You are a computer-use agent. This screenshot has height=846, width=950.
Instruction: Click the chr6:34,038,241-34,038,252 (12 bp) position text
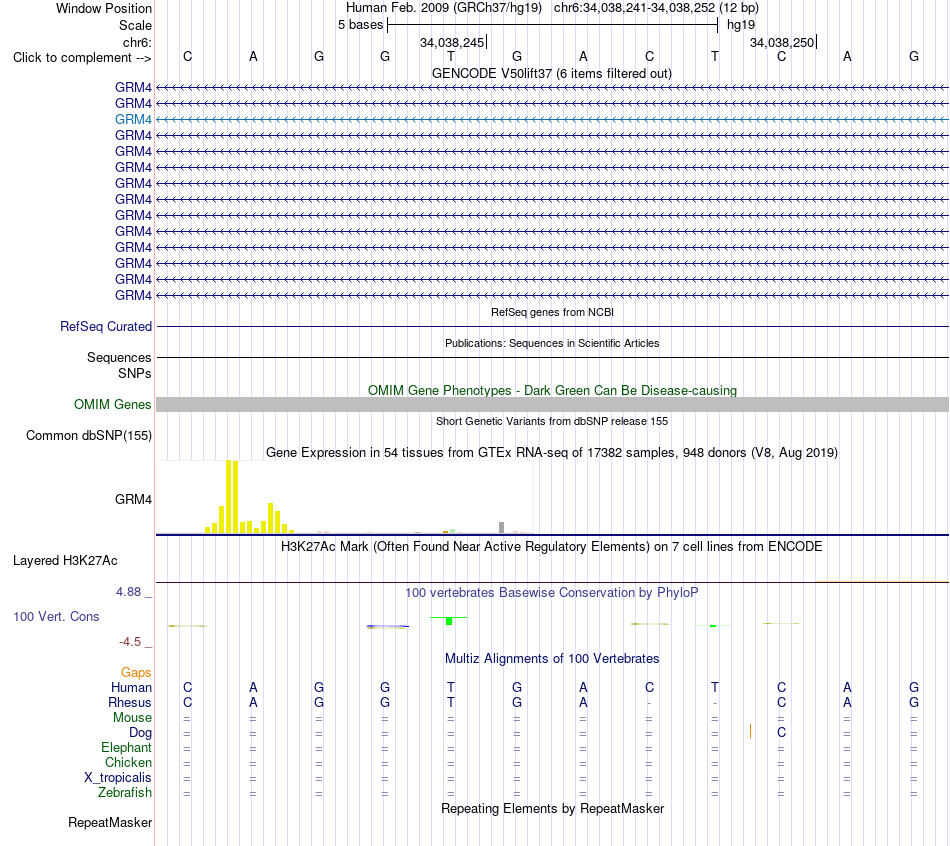pos(656,8)
